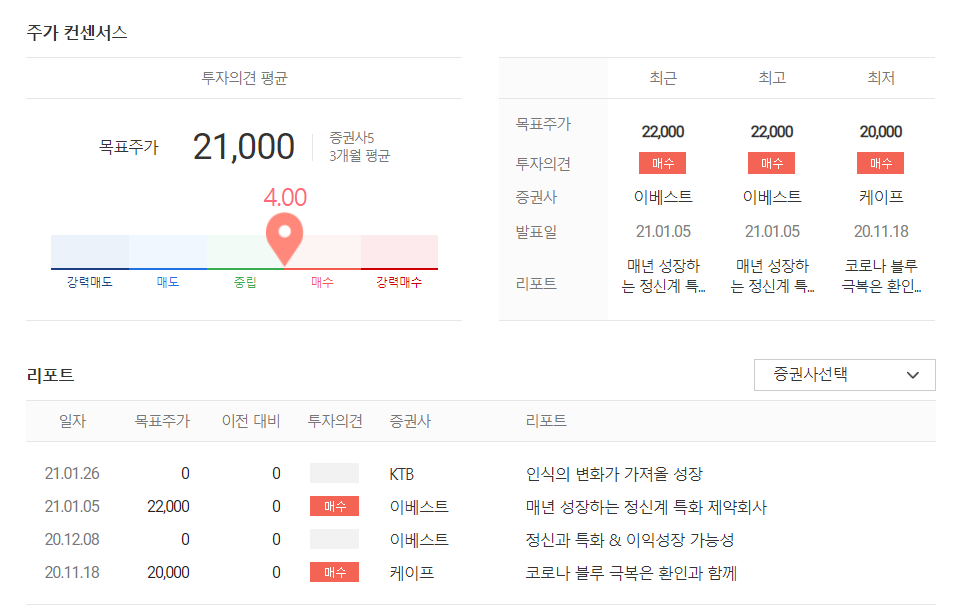Click 20,000 target price in report table
The image size is (954, 609).
click(x=169, y=572)
